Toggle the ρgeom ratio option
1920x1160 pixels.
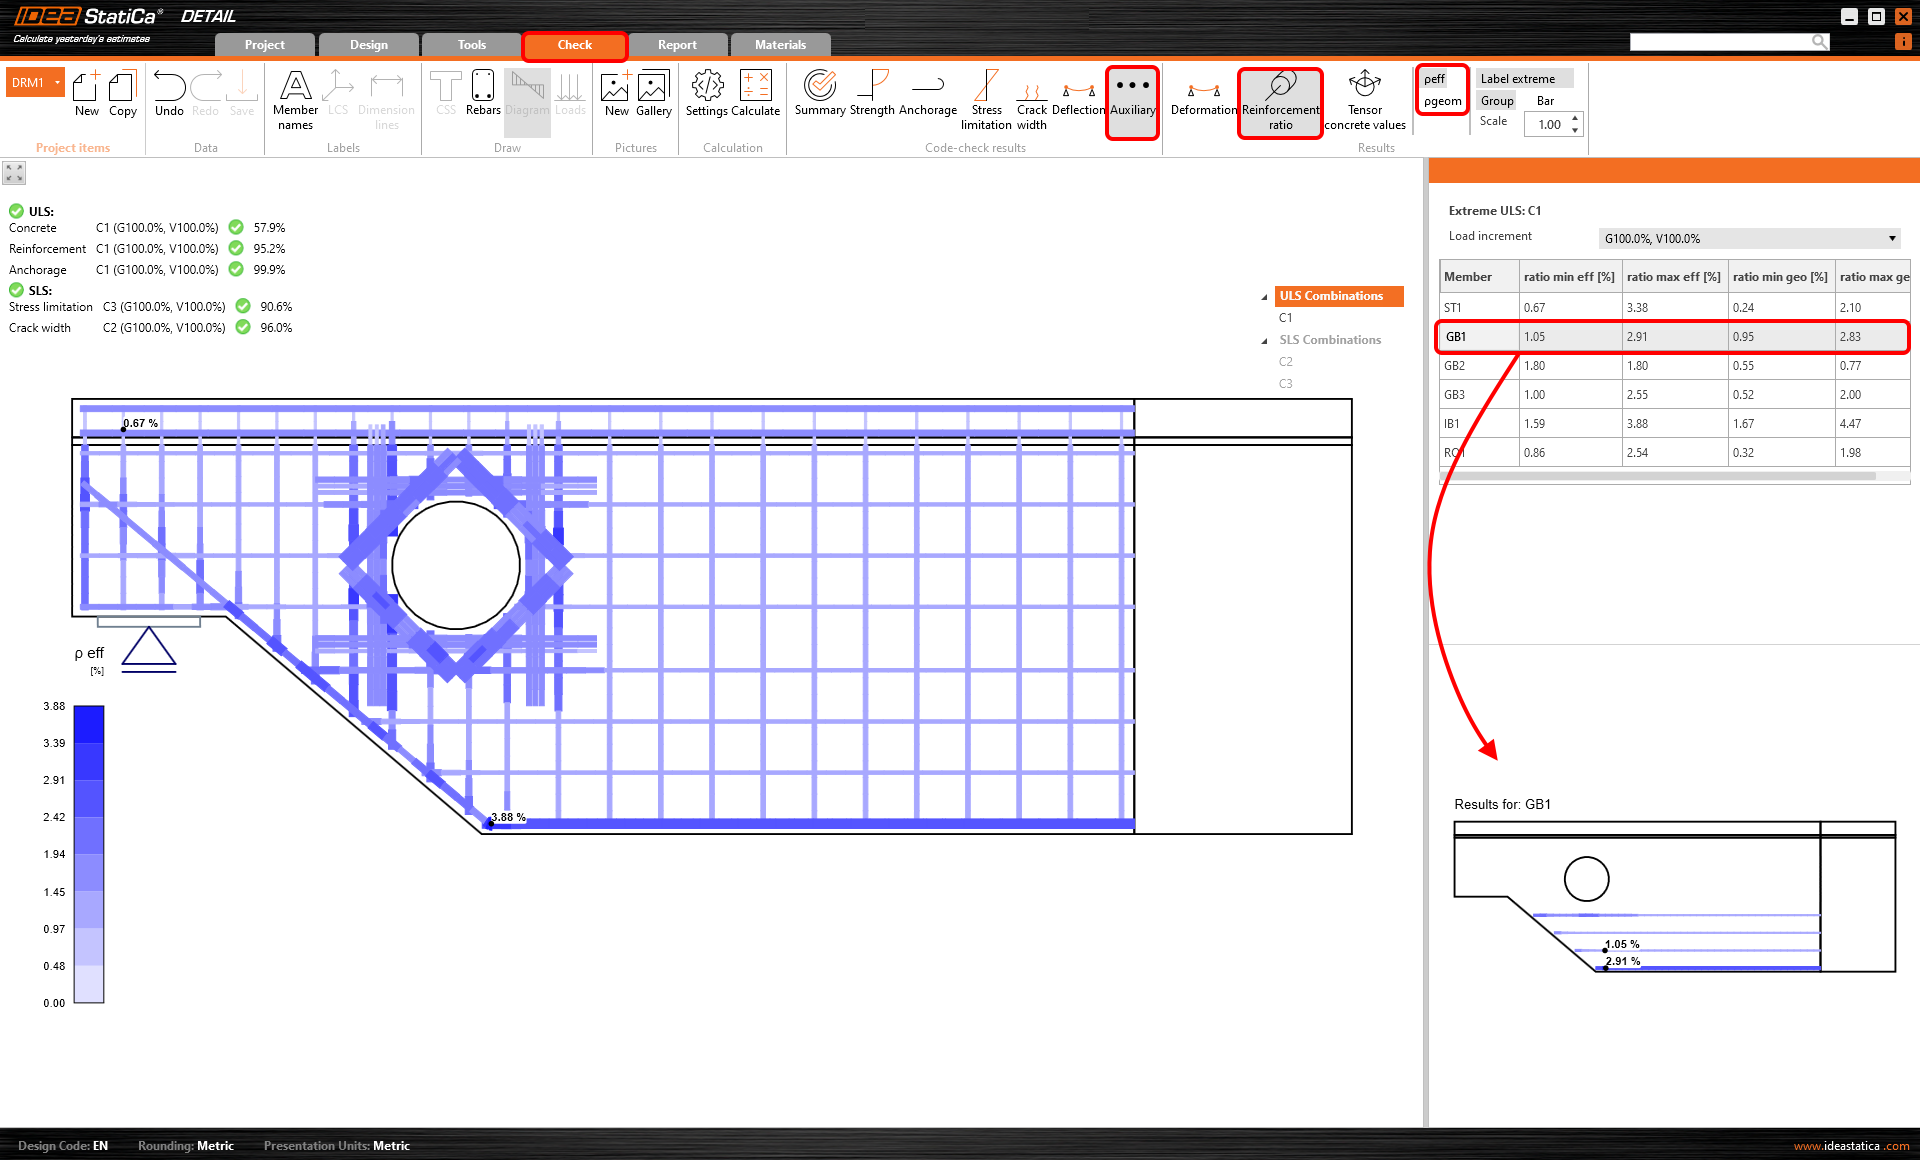pos(1442,101)
